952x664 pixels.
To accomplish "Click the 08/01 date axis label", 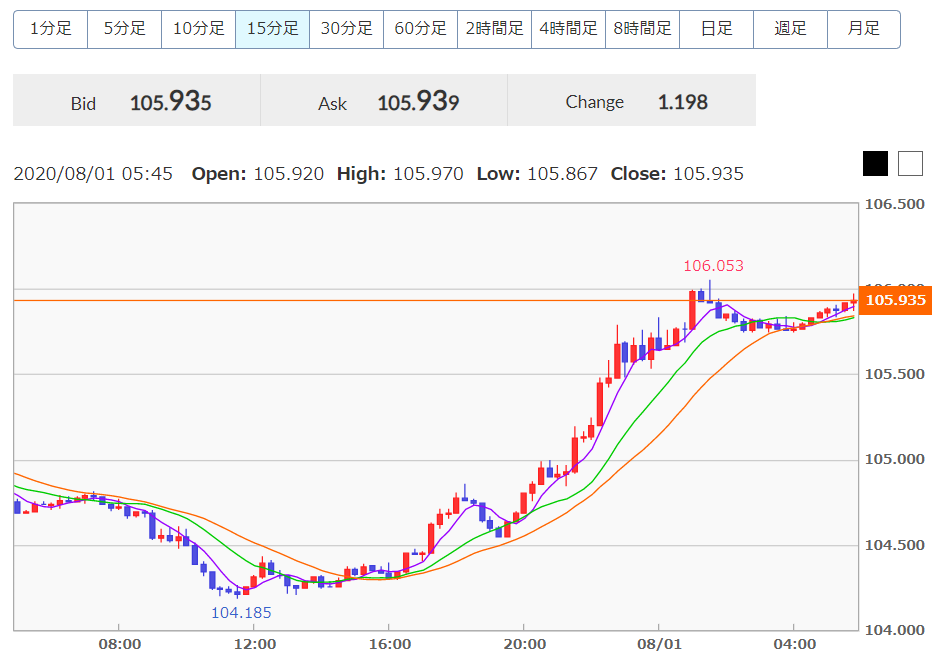I will pyautogui.click(x=659, y=644).
